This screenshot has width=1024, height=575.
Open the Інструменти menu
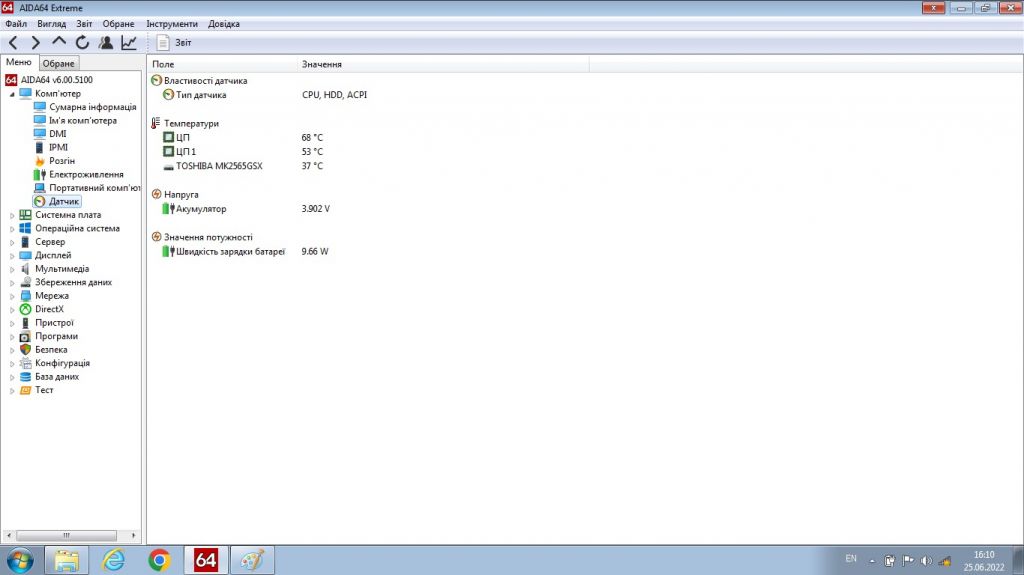[172, 24]
